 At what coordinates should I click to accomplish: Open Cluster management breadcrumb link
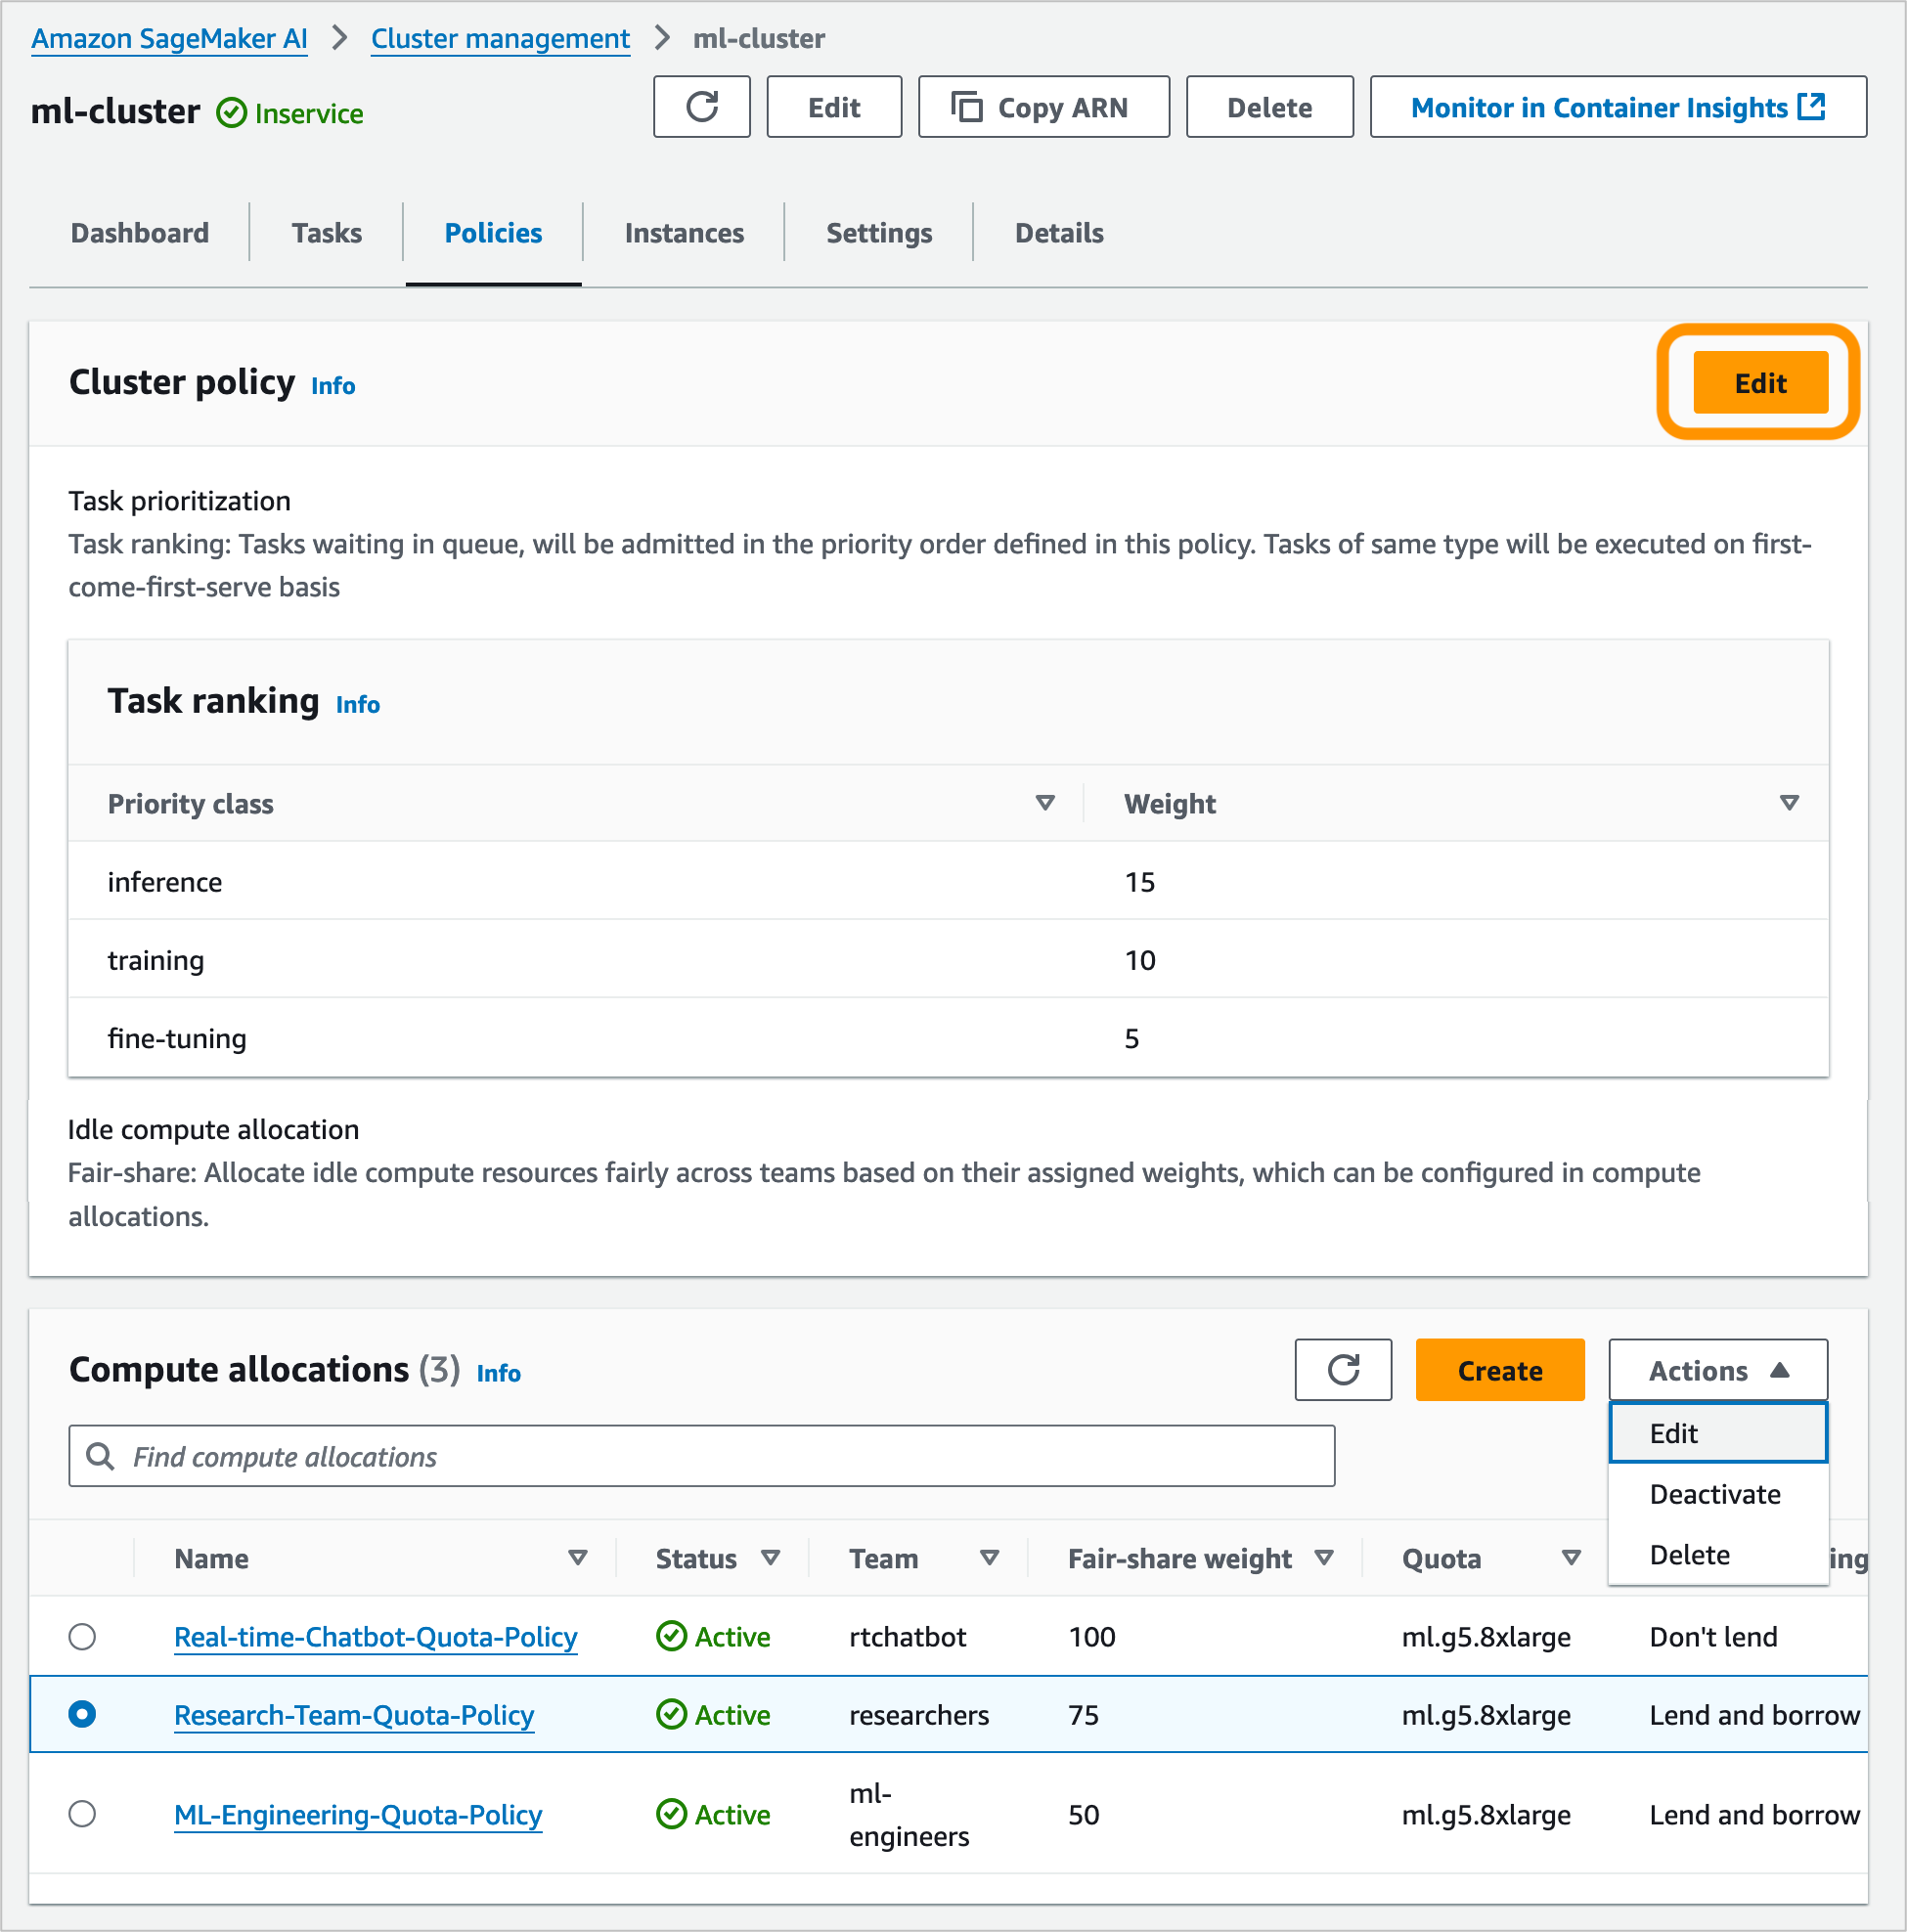click(x=500, y=38)
